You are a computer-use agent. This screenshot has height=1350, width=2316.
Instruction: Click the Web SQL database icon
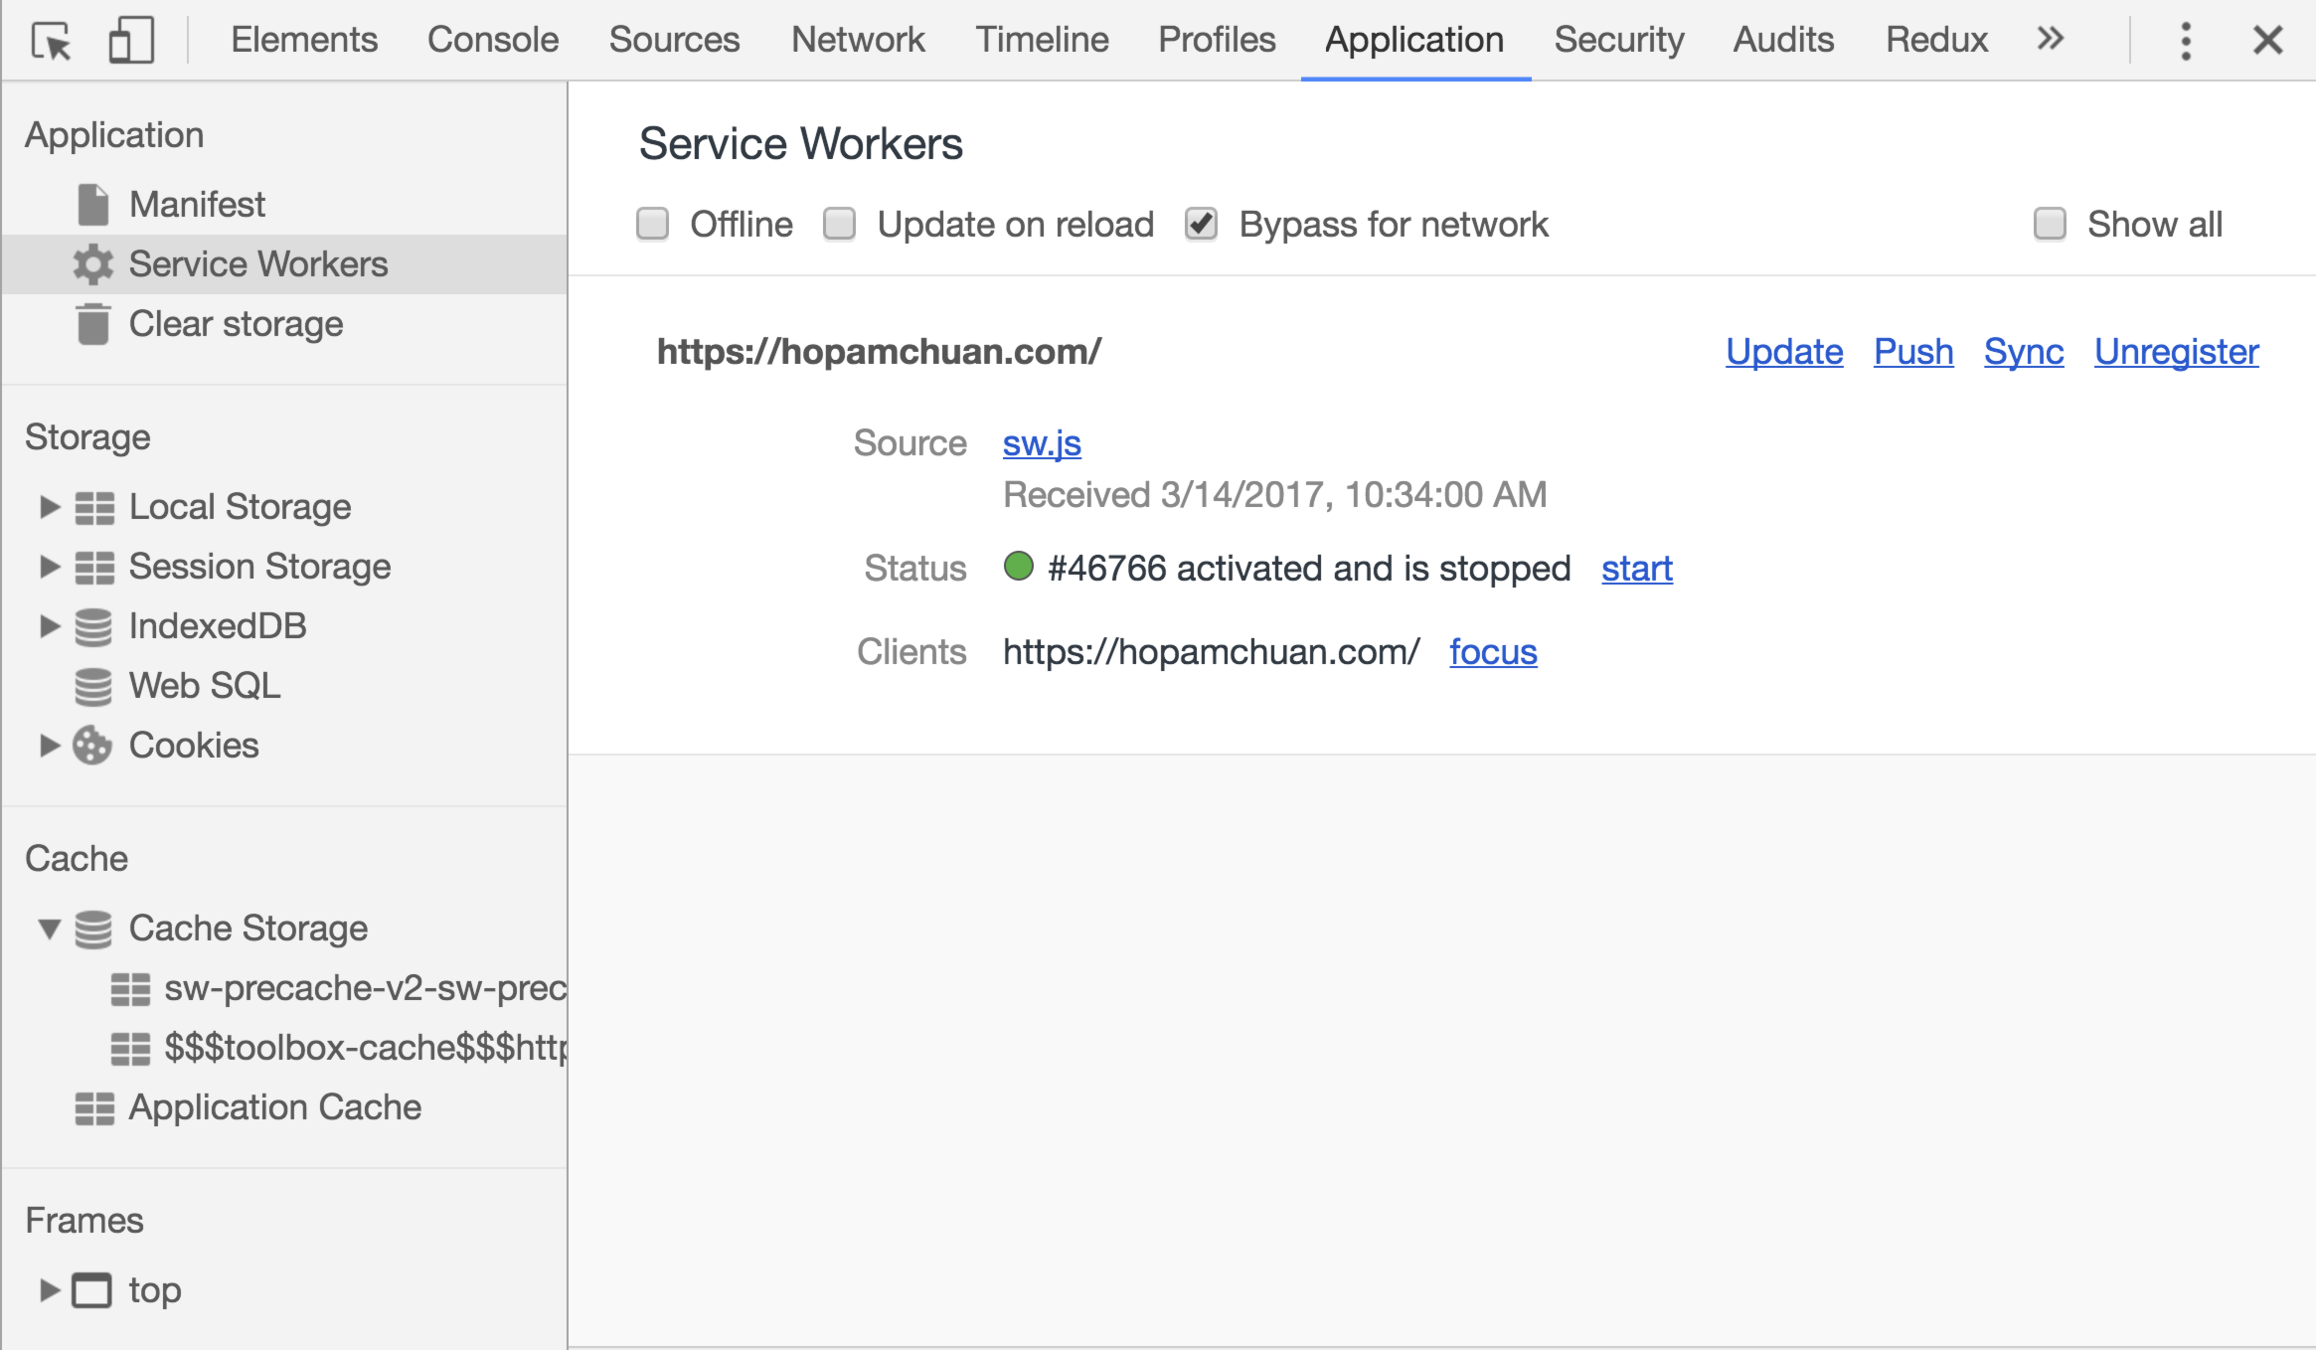(93, 686)
